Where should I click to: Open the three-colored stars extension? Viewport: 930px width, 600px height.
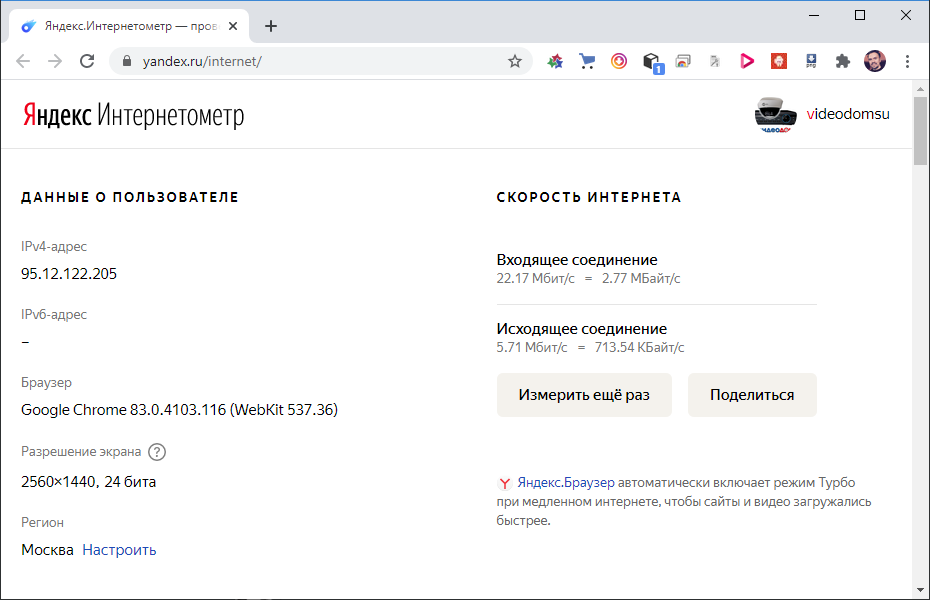click(x=555, y=61)
